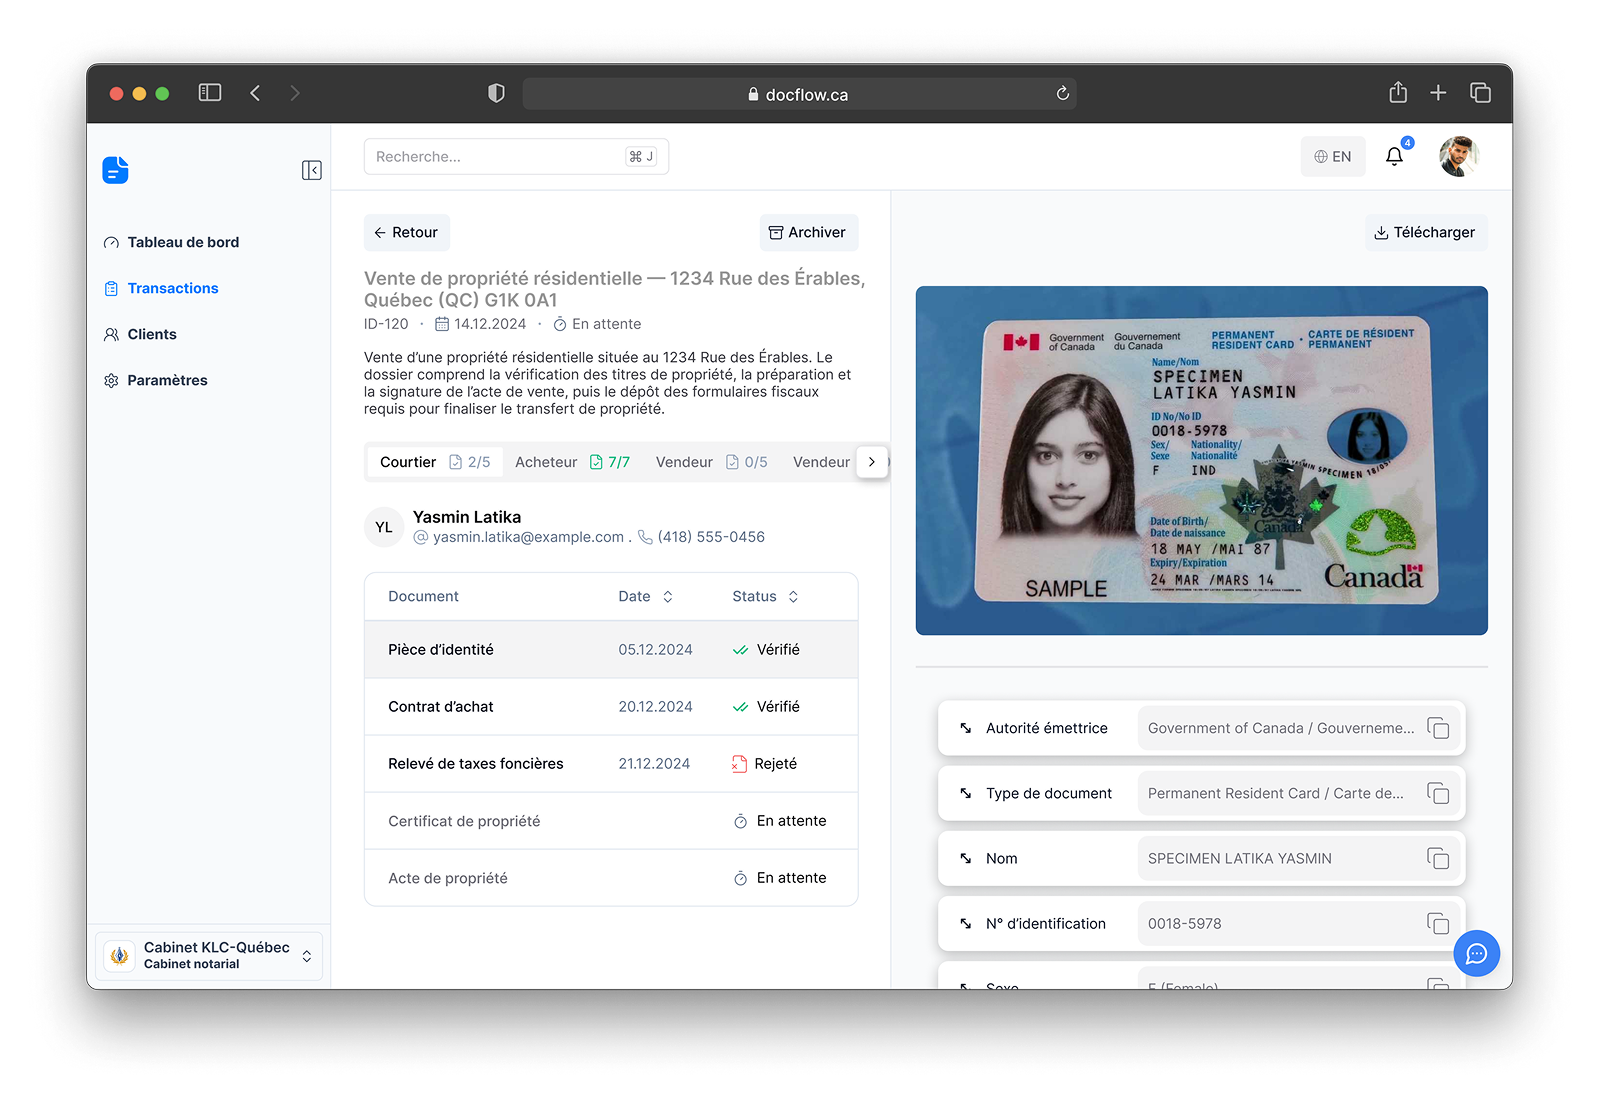Click the Télécharger button
The height and width of the screenshot is (1099, 1599).
[x=1426, y=232]
